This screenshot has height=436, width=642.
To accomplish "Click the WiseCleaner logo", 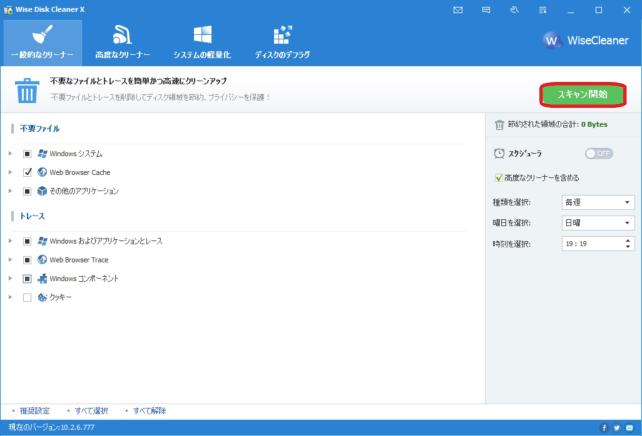I will click(585, 40).
